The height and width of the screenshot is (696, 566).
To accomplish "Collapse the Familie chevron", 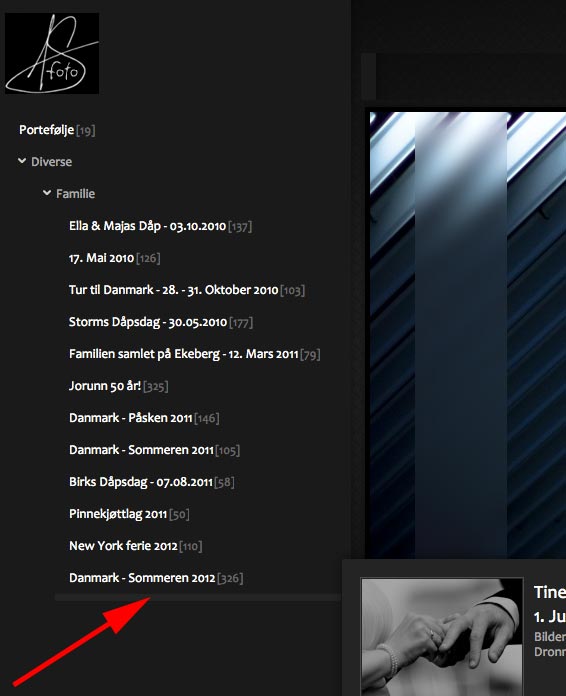I will click(47, 193).
